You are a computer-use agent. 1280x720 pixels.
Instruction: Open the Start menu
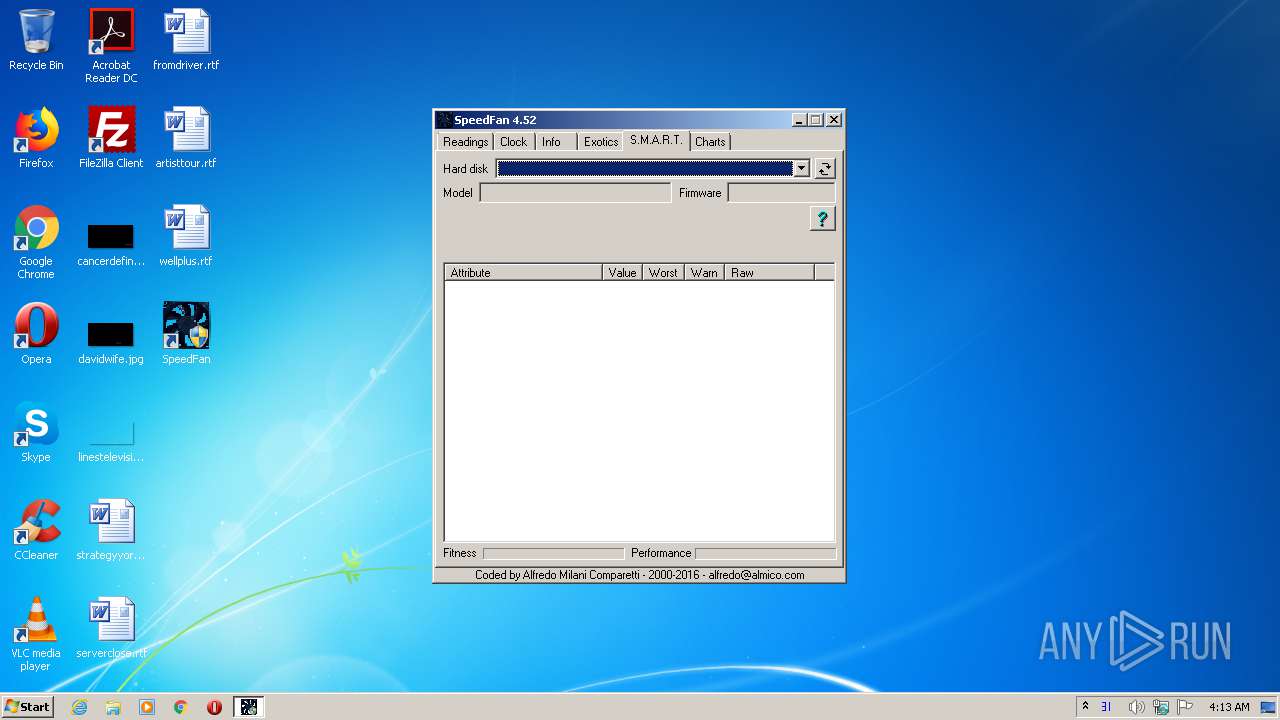[28, 707]
